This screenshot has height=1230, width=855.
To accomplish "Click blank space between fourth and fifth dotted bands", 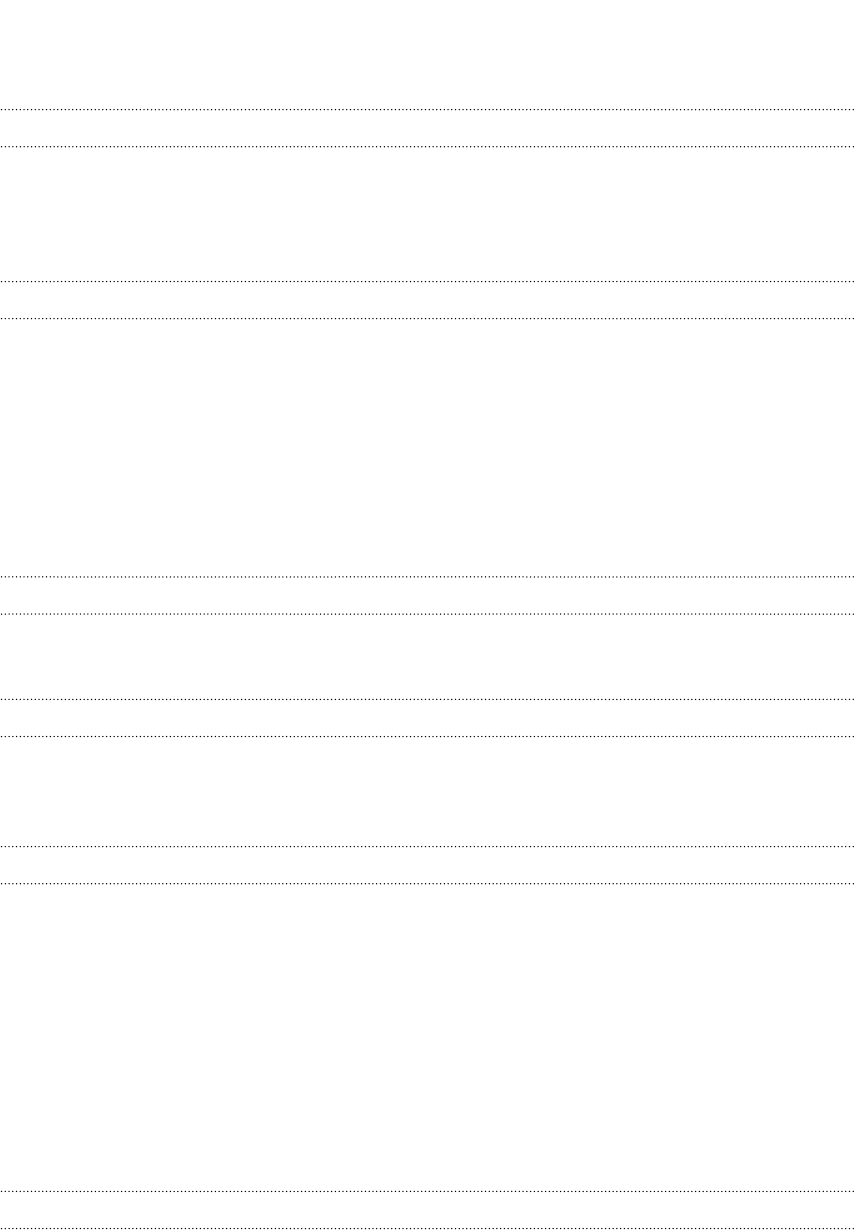I will point(427,792).
